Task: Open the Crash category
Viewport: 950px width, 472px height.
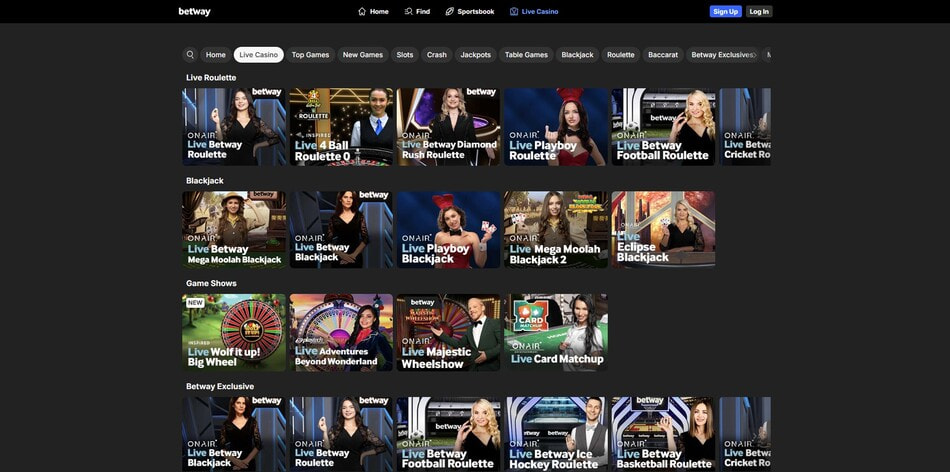Action: (x=436, y=55)
